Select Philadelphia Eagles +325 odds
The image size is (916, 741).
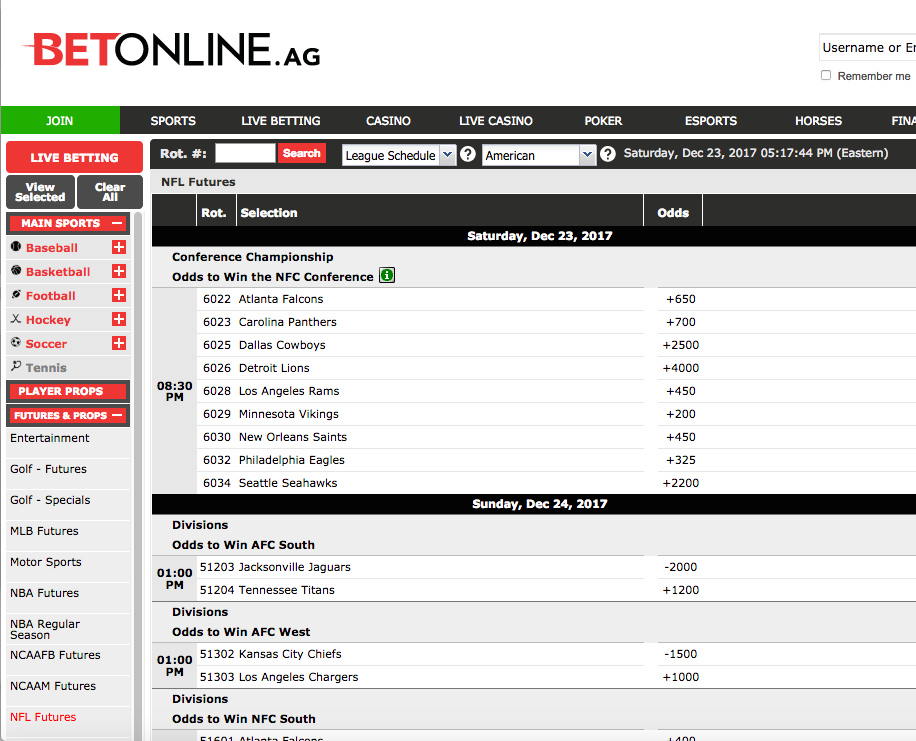(x=681, y=460)
